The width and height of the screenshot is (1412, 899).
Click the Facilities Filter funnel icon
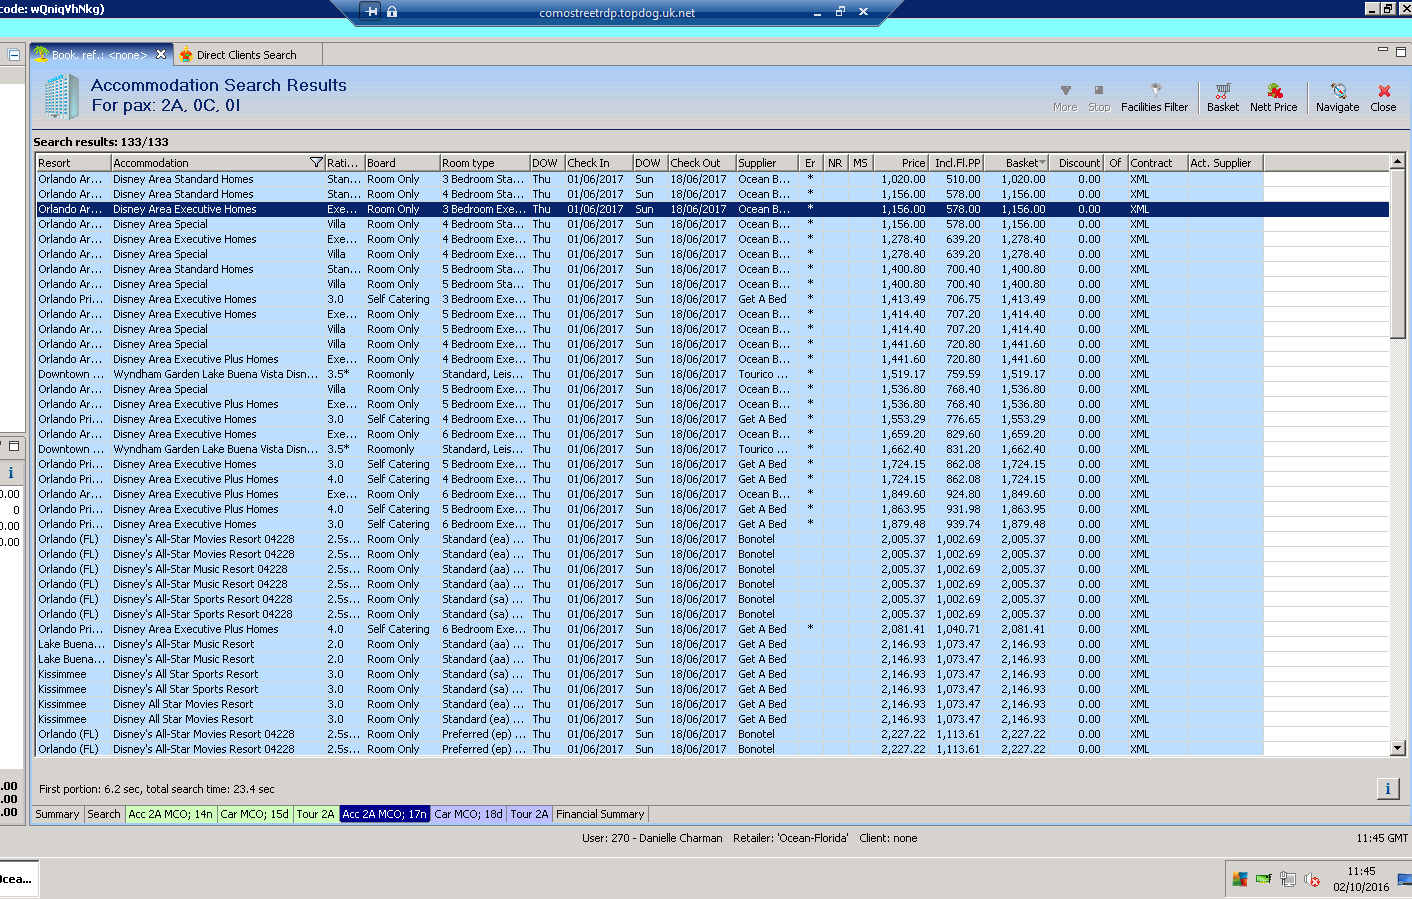1155,90
